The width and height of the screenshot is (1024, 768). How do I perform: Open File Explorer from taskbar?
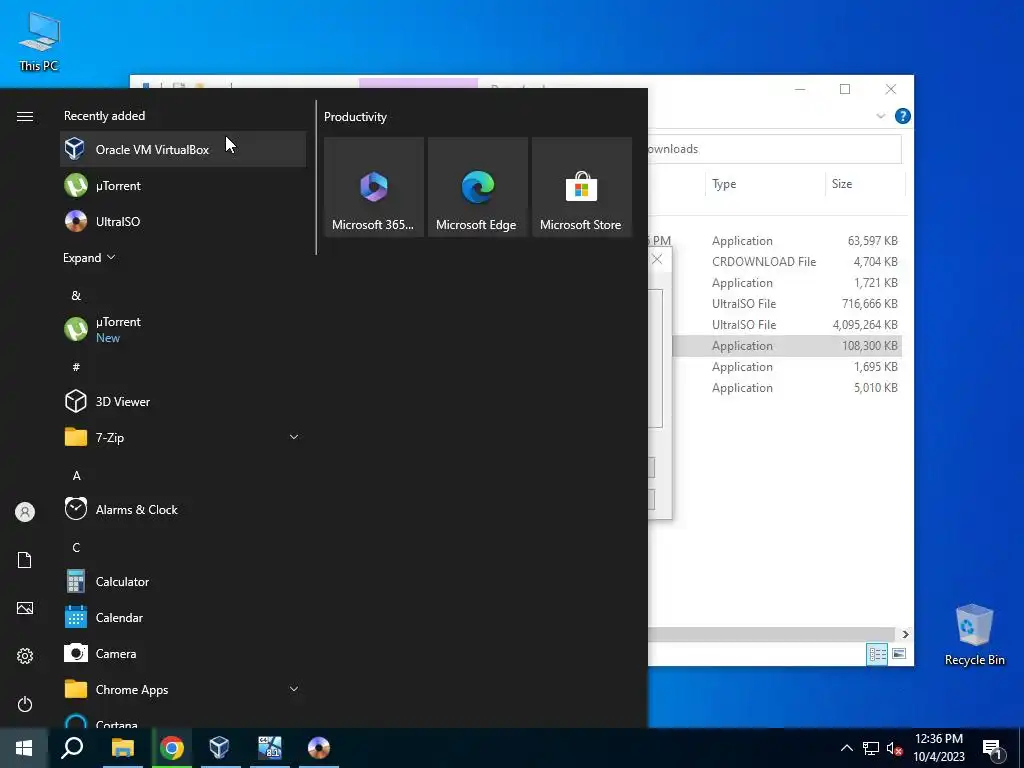(x=122, y=748)
